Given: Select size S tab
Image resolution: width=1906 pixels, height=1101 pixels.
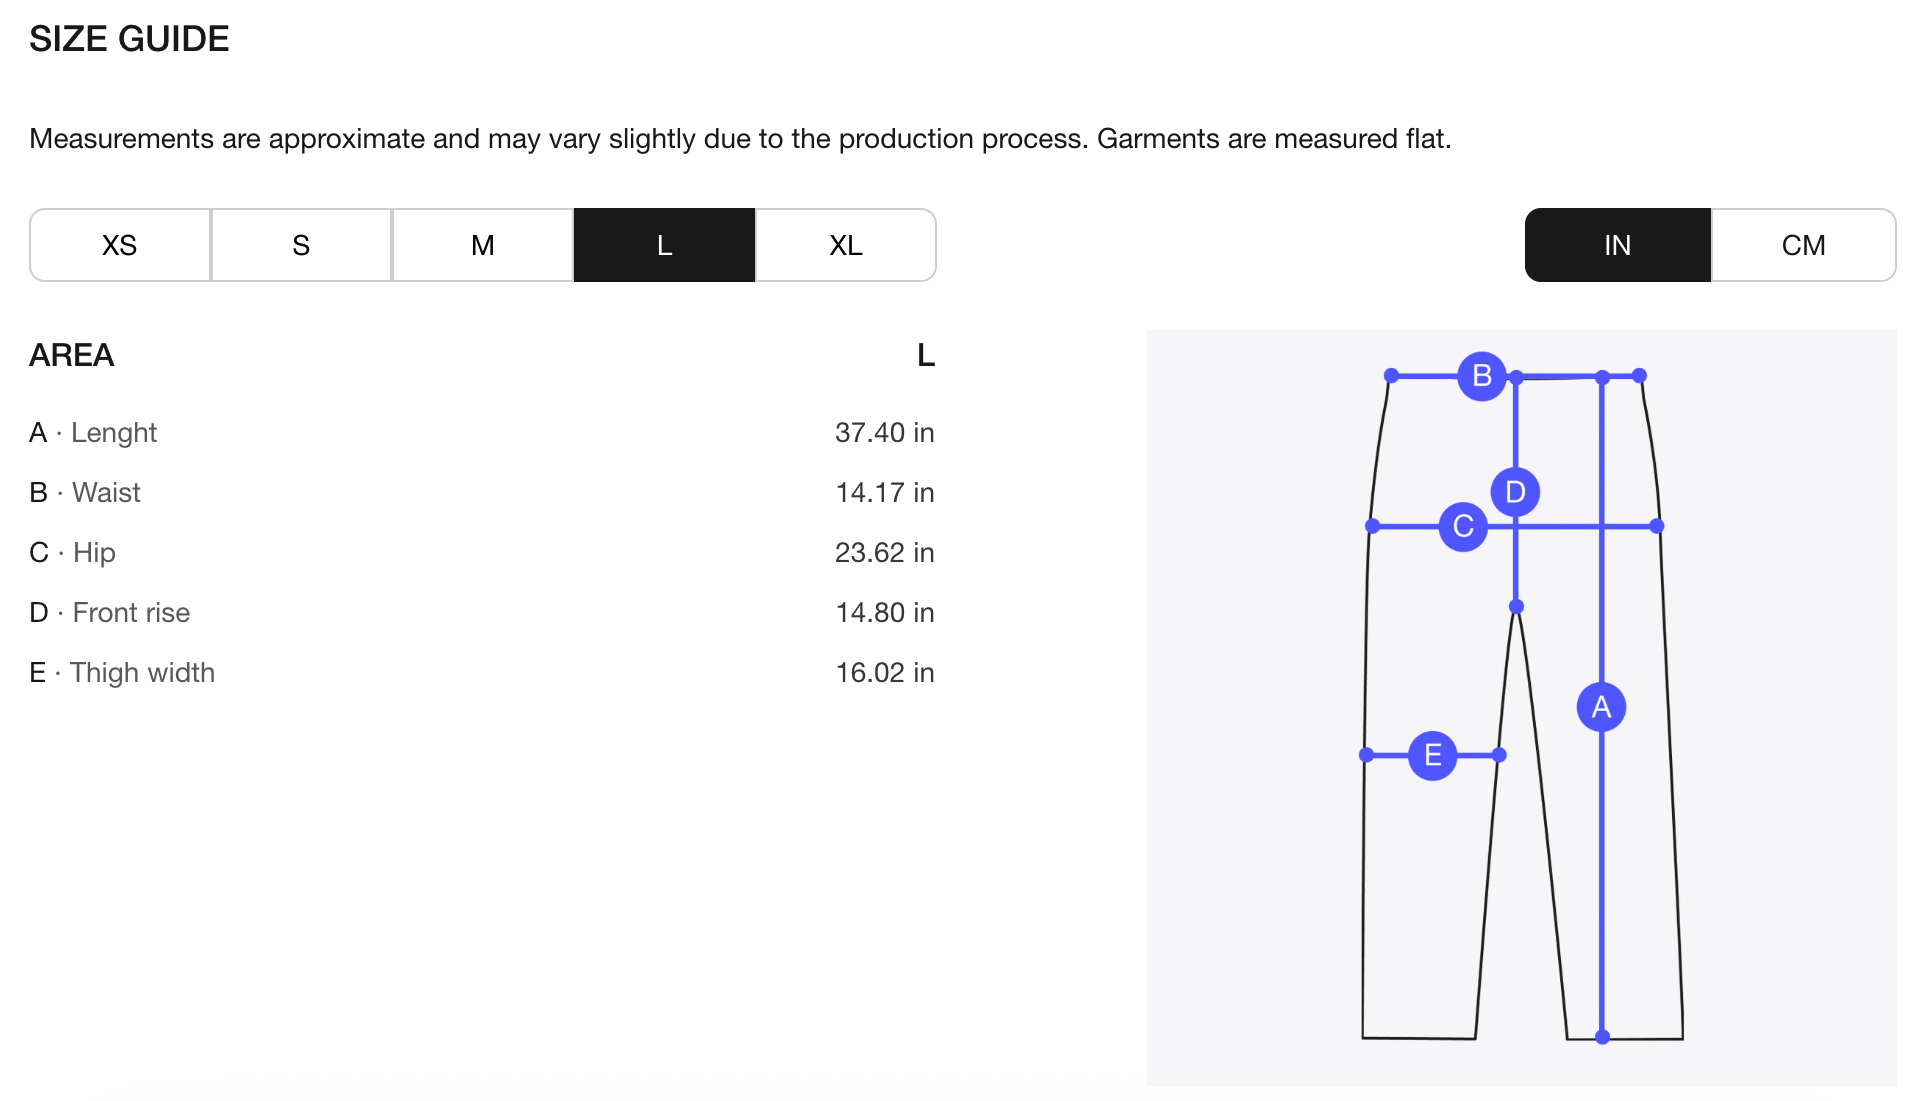Looking at the screenshot, I should pos(301,245).
